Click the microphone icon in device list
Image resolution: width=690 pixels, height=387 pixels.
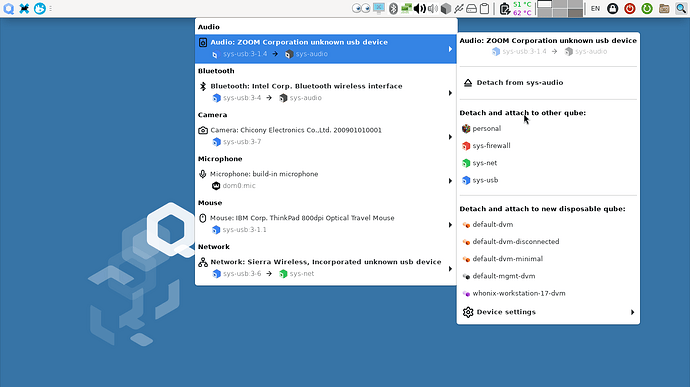pyautogui.click(x=202, y=174)
